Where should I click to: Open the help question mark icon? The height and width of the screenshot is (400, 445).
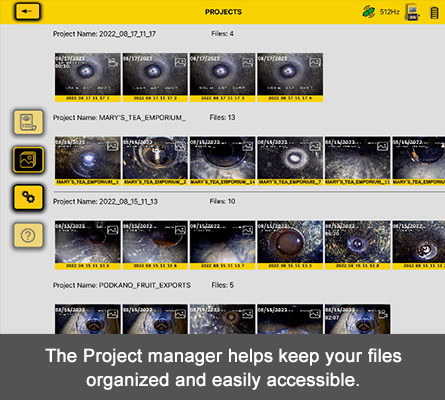coord(28,235)
